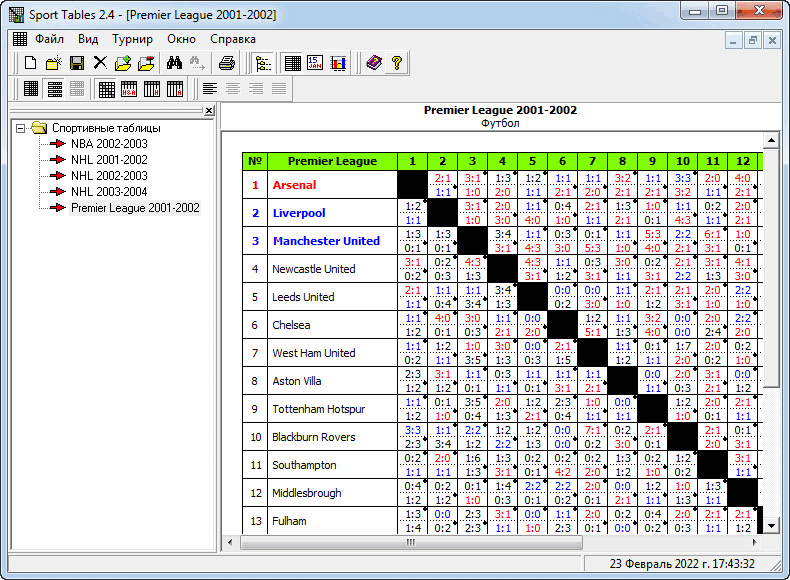
Task: Click the Fulham team name
Action: tap(289, 521)
